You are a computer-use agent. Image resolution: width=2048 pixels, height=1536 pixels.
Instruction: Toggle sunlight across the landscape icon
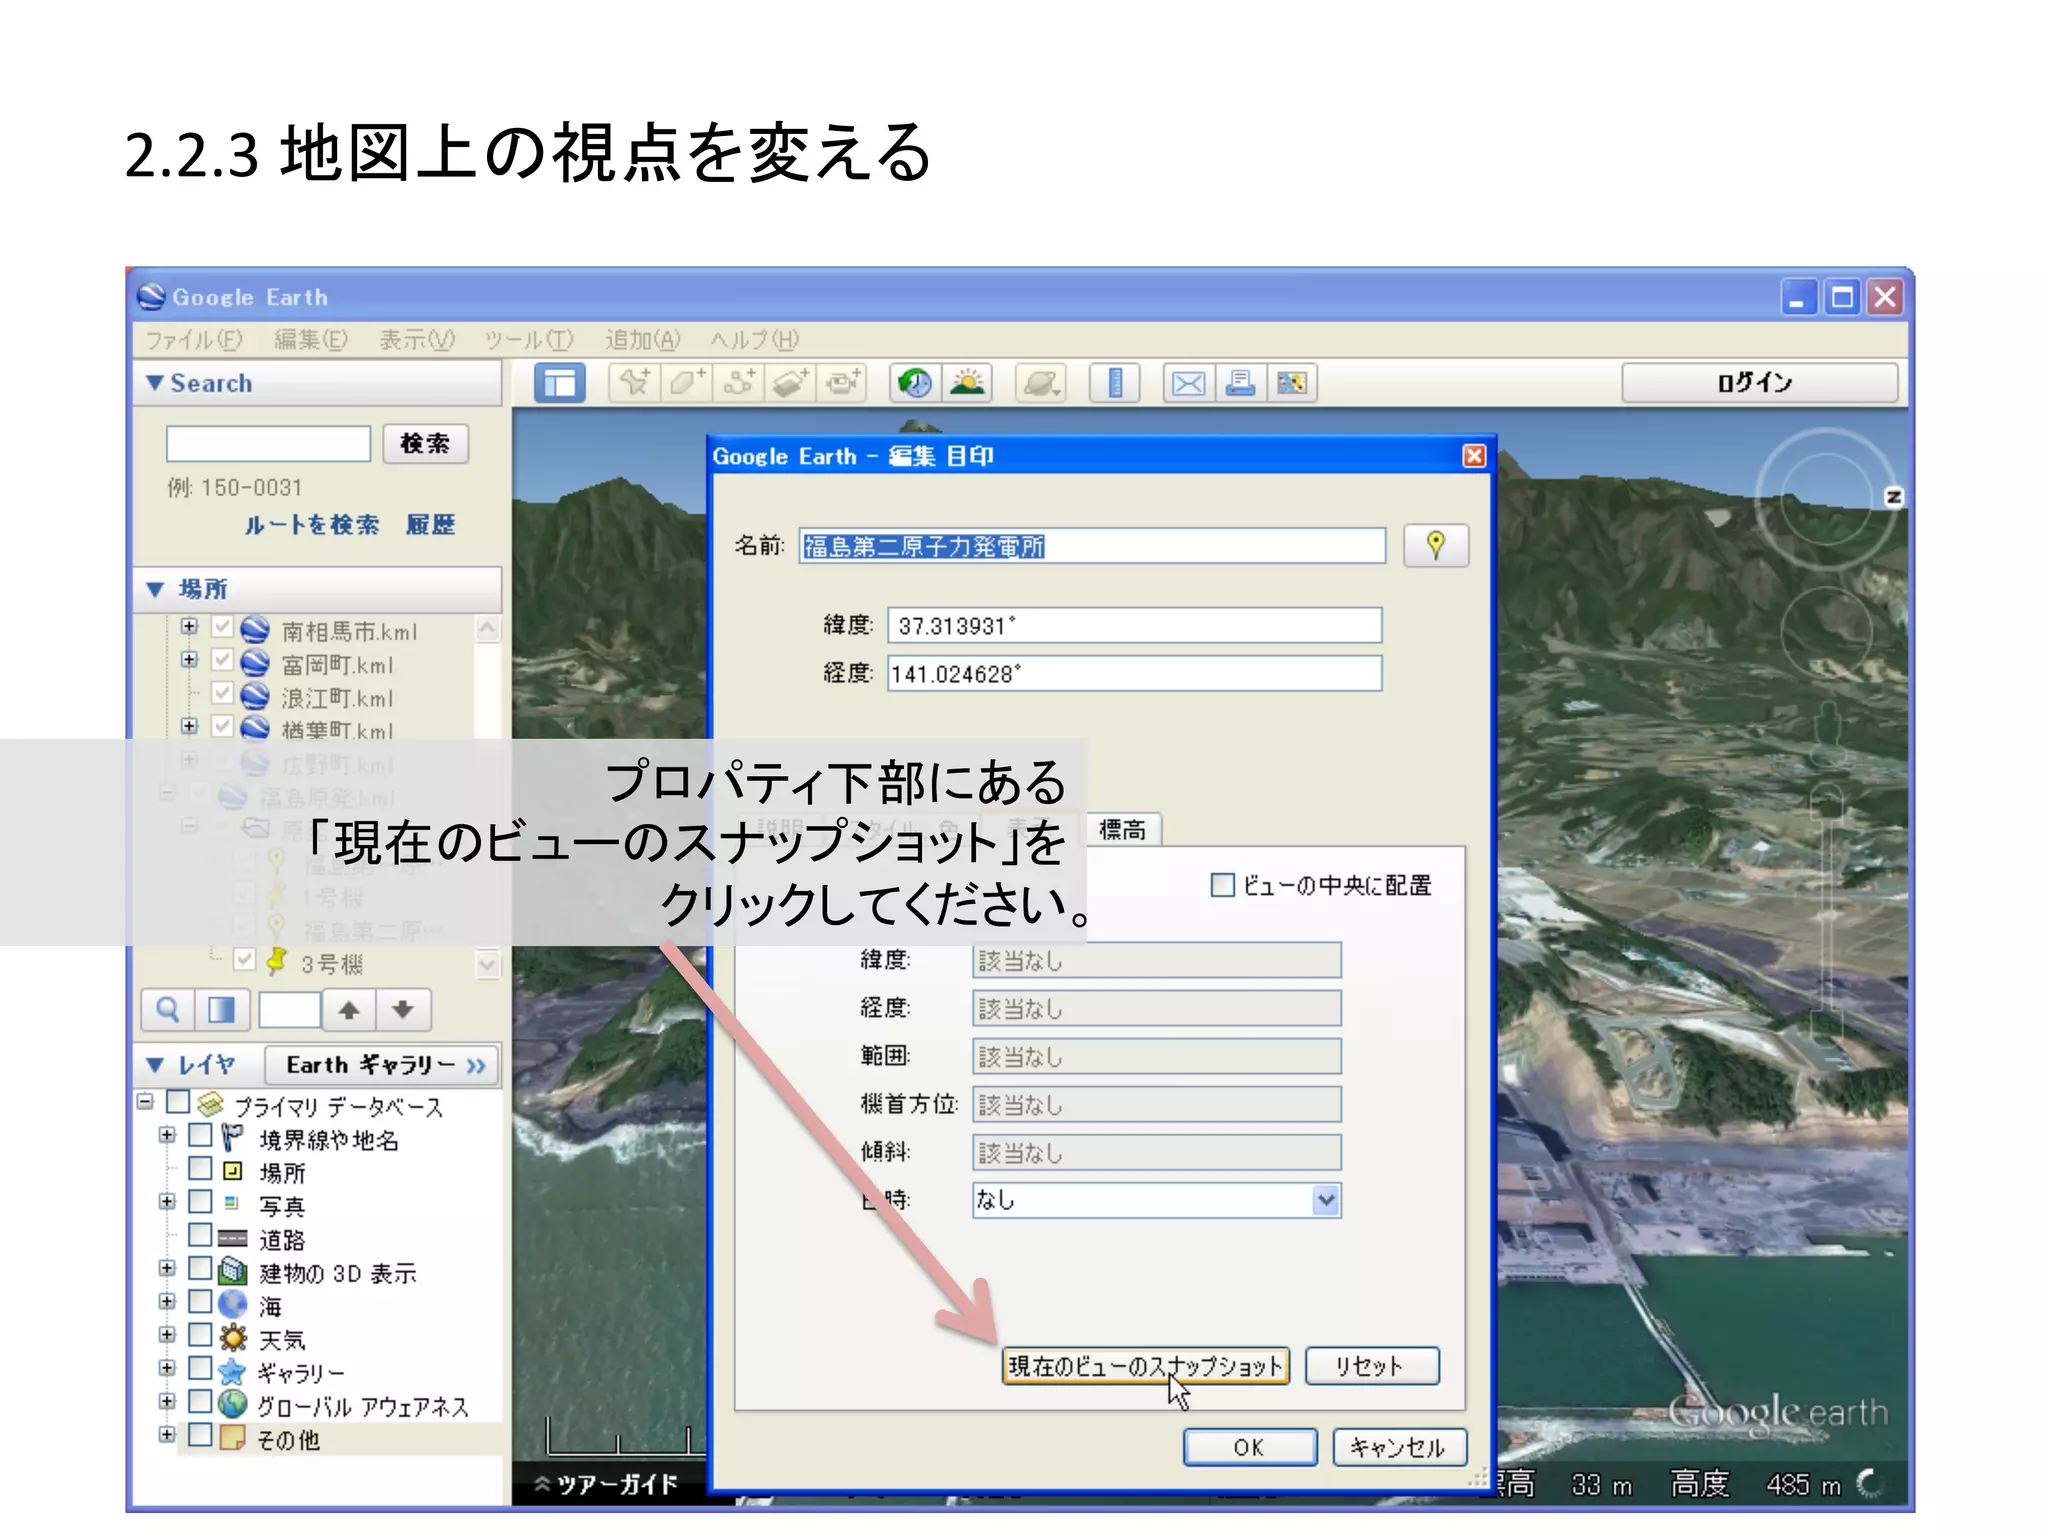point(967,383)
